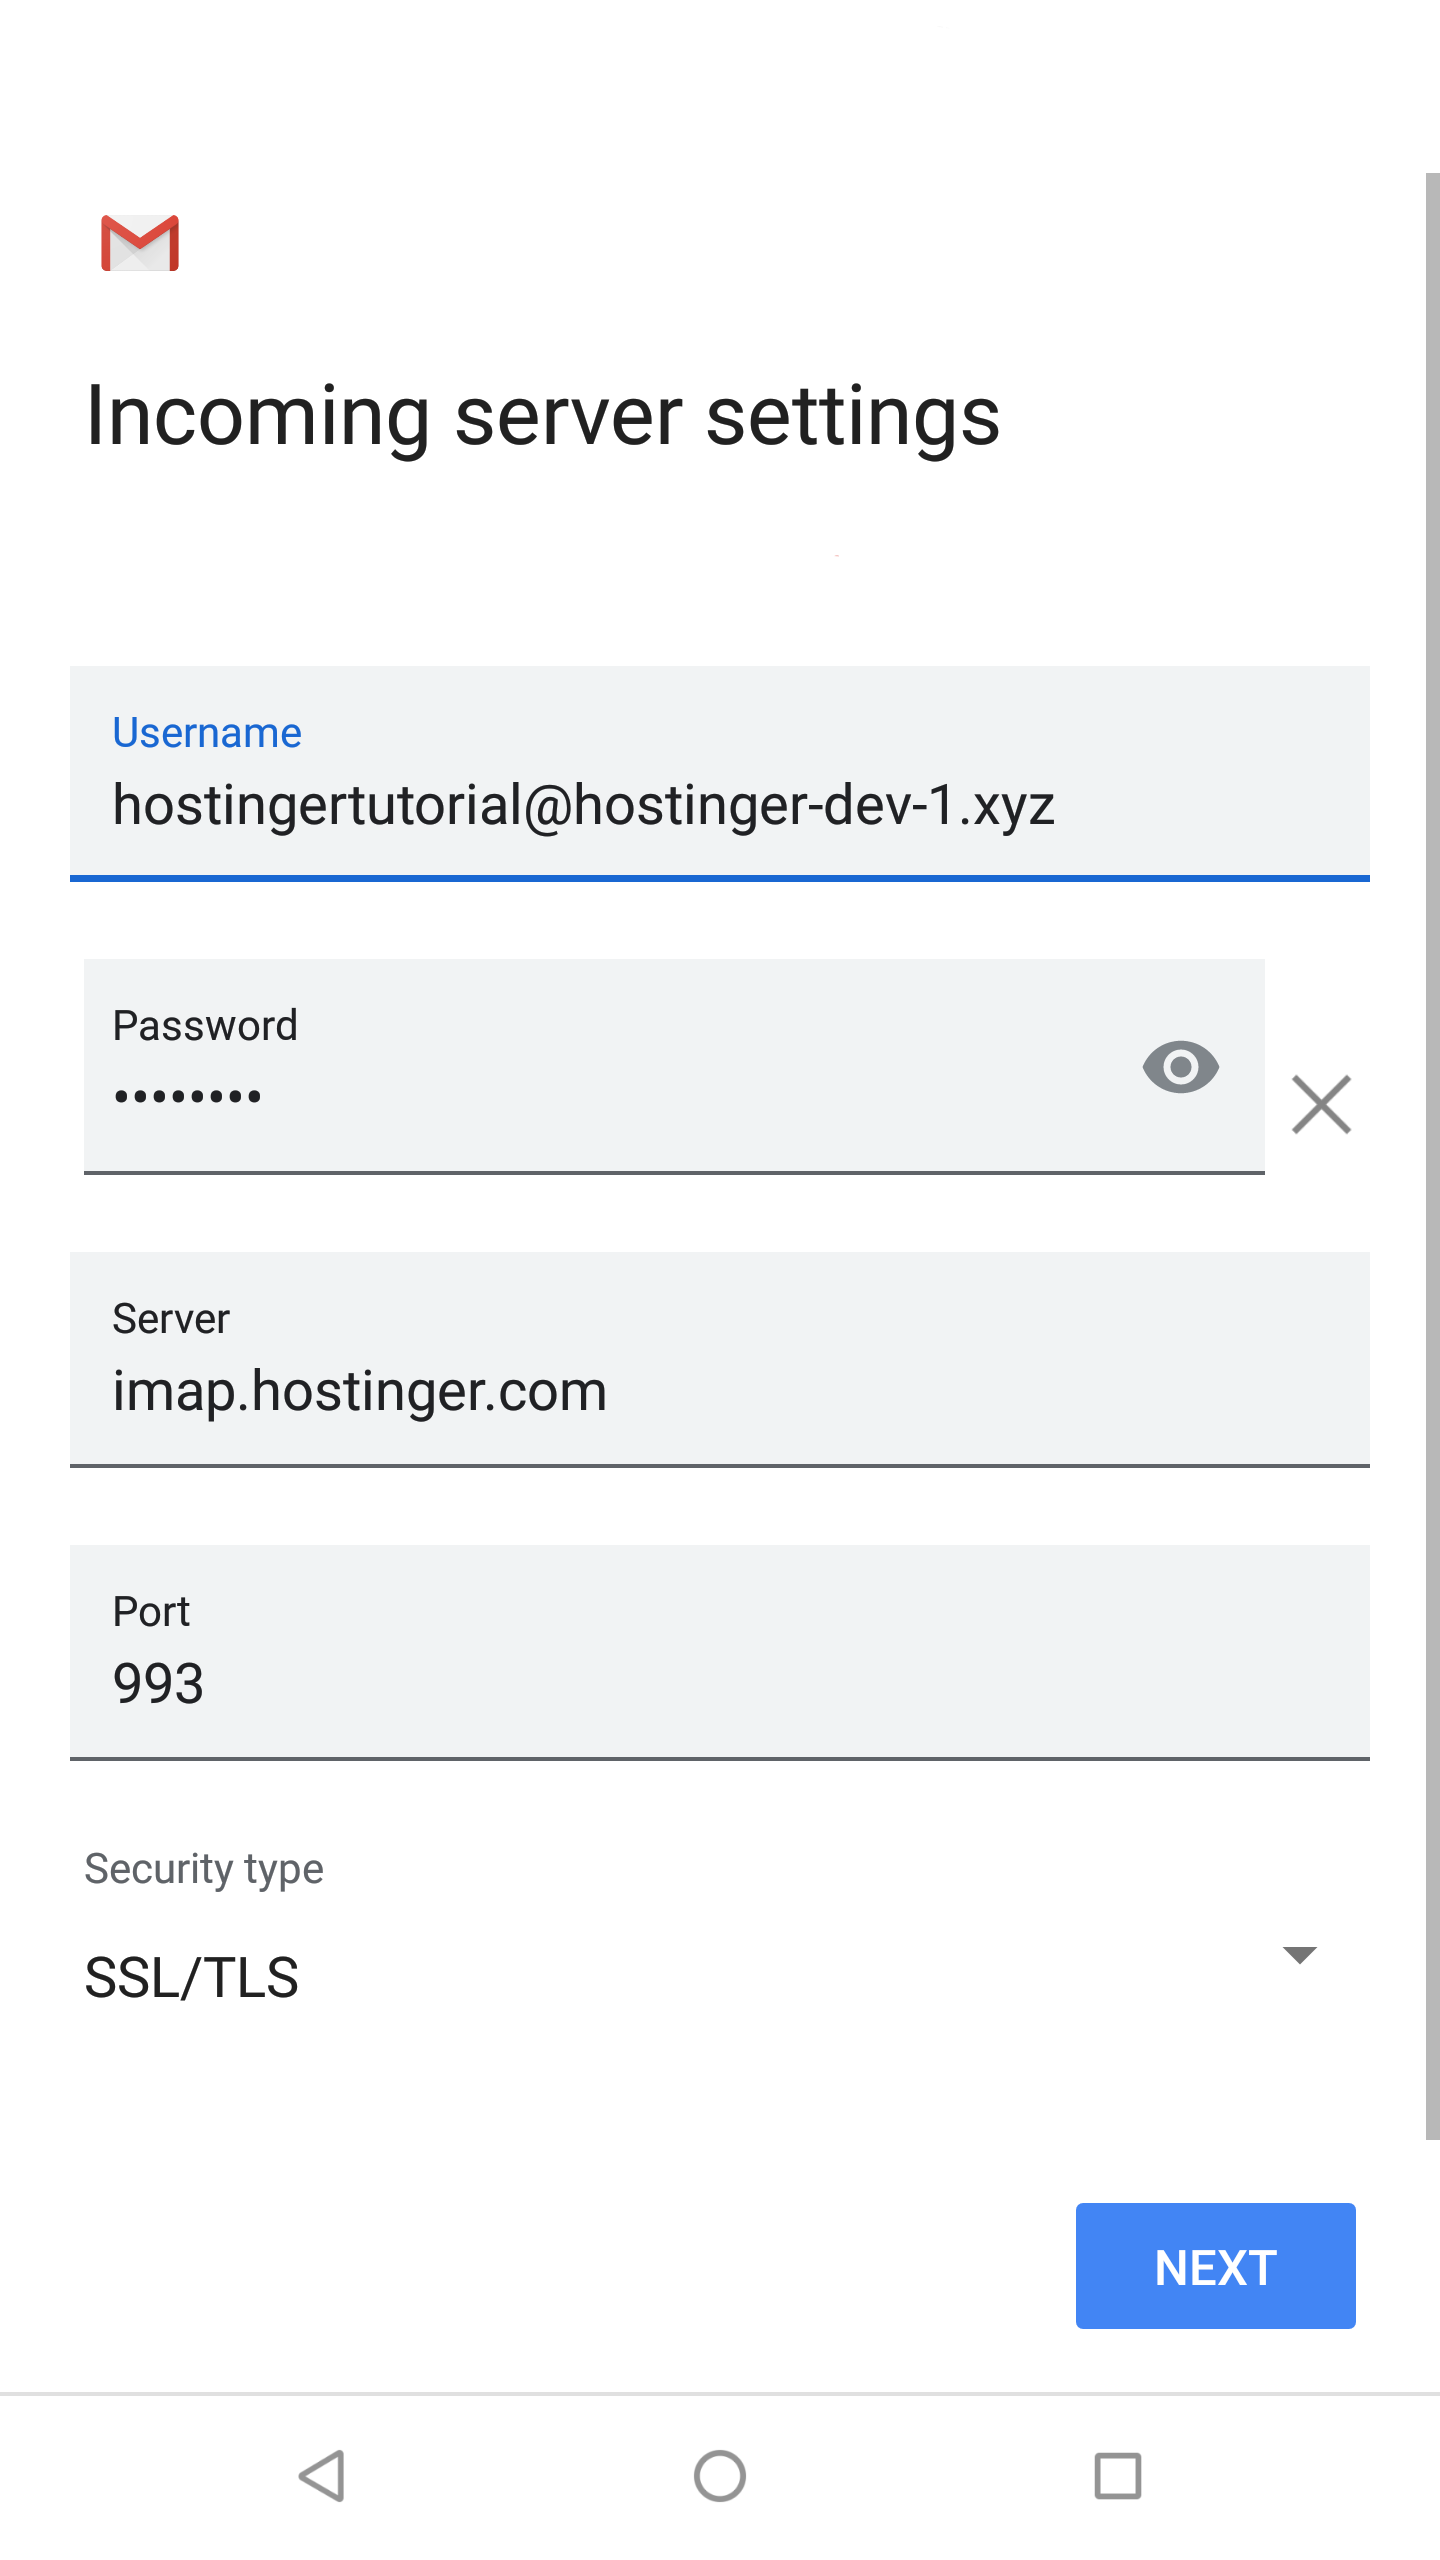The height and width of the screenshot is (2560, 1440).
Task: Open recent apps with the square icon
Action: 1117,2476
